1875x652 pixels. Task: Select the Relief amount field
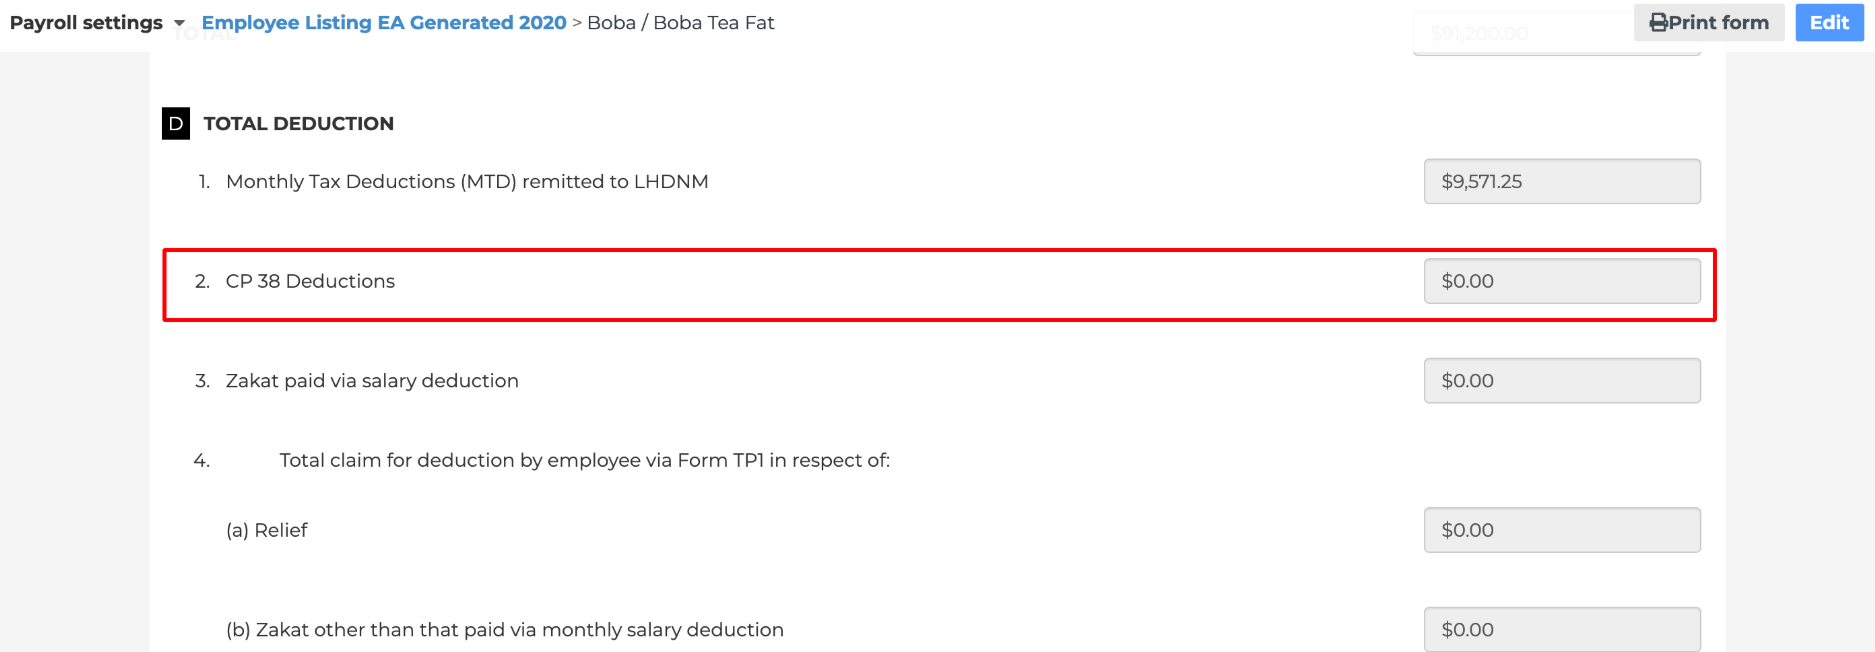point(1562,530)
